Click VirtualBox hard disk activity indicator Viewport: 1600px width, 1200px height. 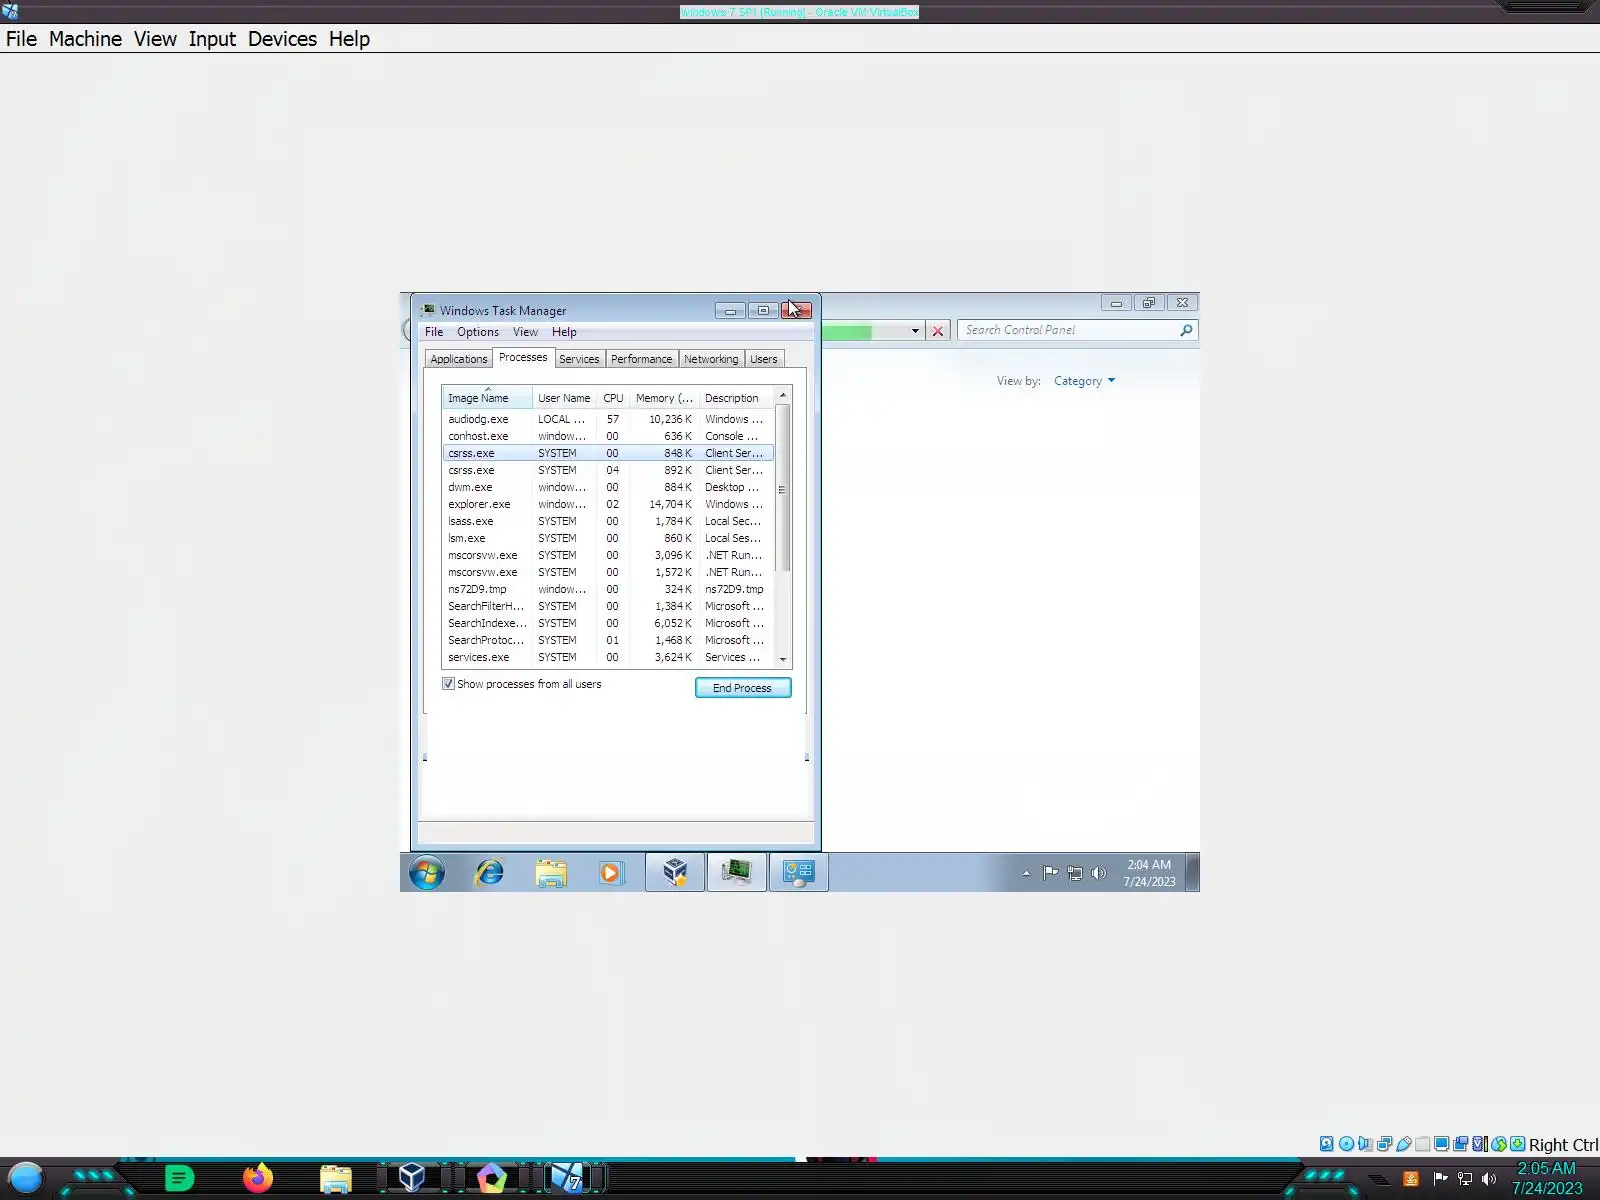click(1327, 1144)
